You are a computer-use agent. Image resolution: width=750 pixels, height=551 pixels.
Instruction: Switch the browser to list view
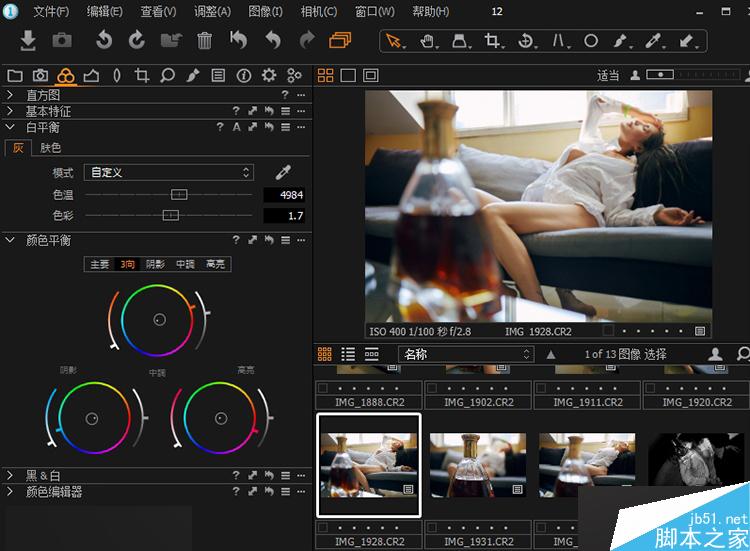(x=348, y=354)
